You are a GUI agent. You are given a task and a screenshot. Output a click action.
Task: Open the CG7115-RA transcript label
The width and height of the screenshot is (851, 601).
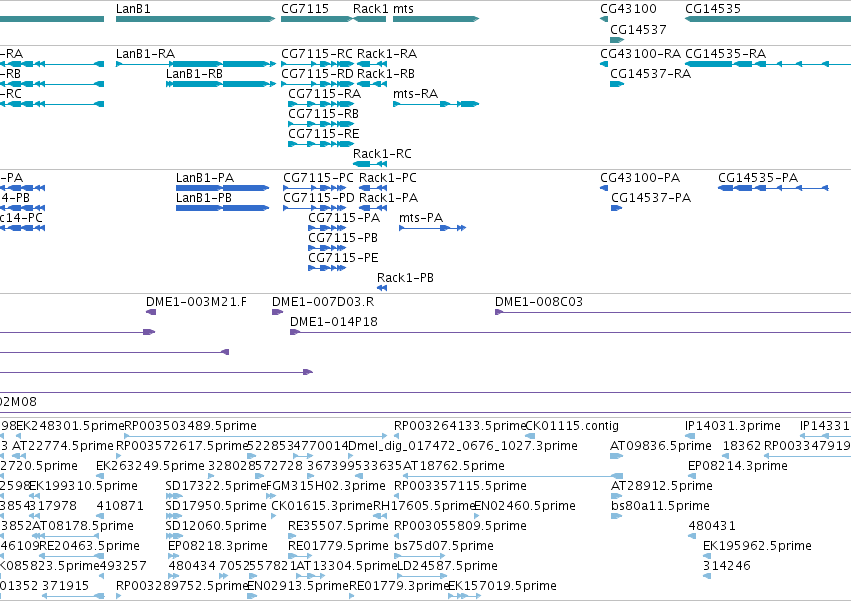click(x=325, y=94)
